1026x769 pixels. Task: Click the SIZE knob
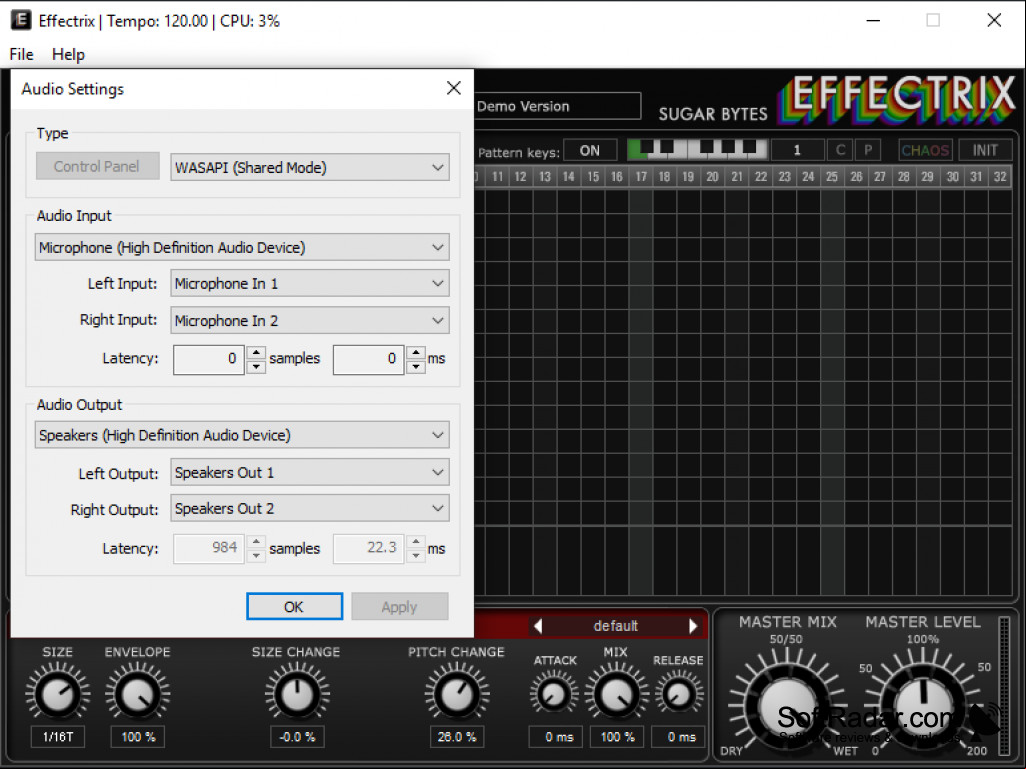coord(58,694)
